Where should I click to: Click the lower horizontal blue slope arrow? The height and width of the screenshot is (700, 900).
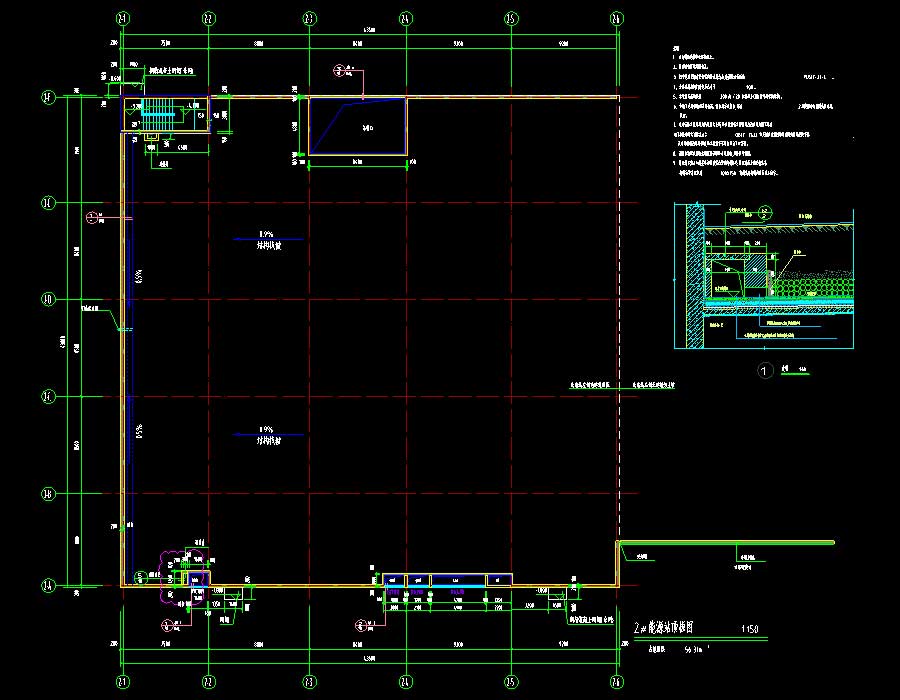click(x=268, y=434)
